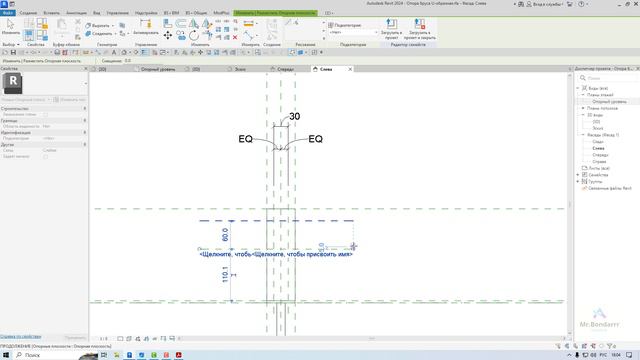Toggle checkbox in Строительство section

[46, 115]
